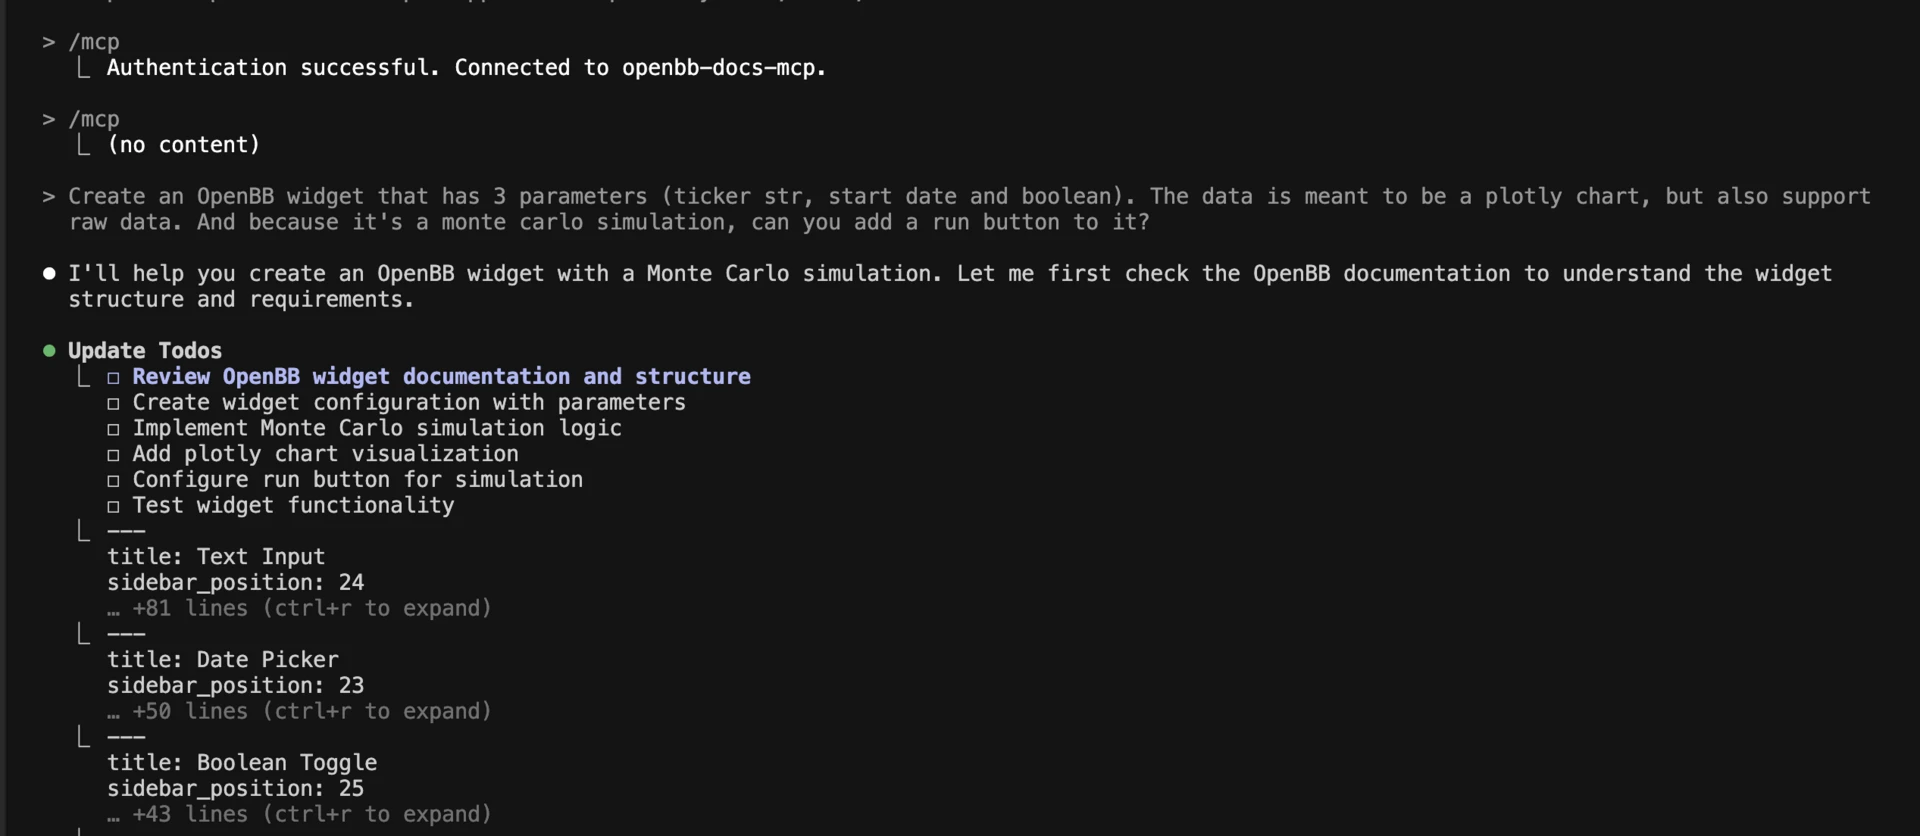This screenshot has height=836, width=1920.
Task: Click the 'openbb-docs-mcp.' server name
Action: pos(724,68)
